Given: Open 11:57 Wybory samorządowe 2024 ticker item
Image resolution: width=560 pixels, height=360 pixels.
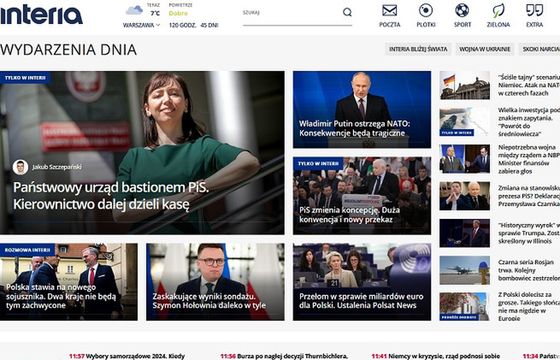Looking at the screenshot, I should [x=127, y=356].
